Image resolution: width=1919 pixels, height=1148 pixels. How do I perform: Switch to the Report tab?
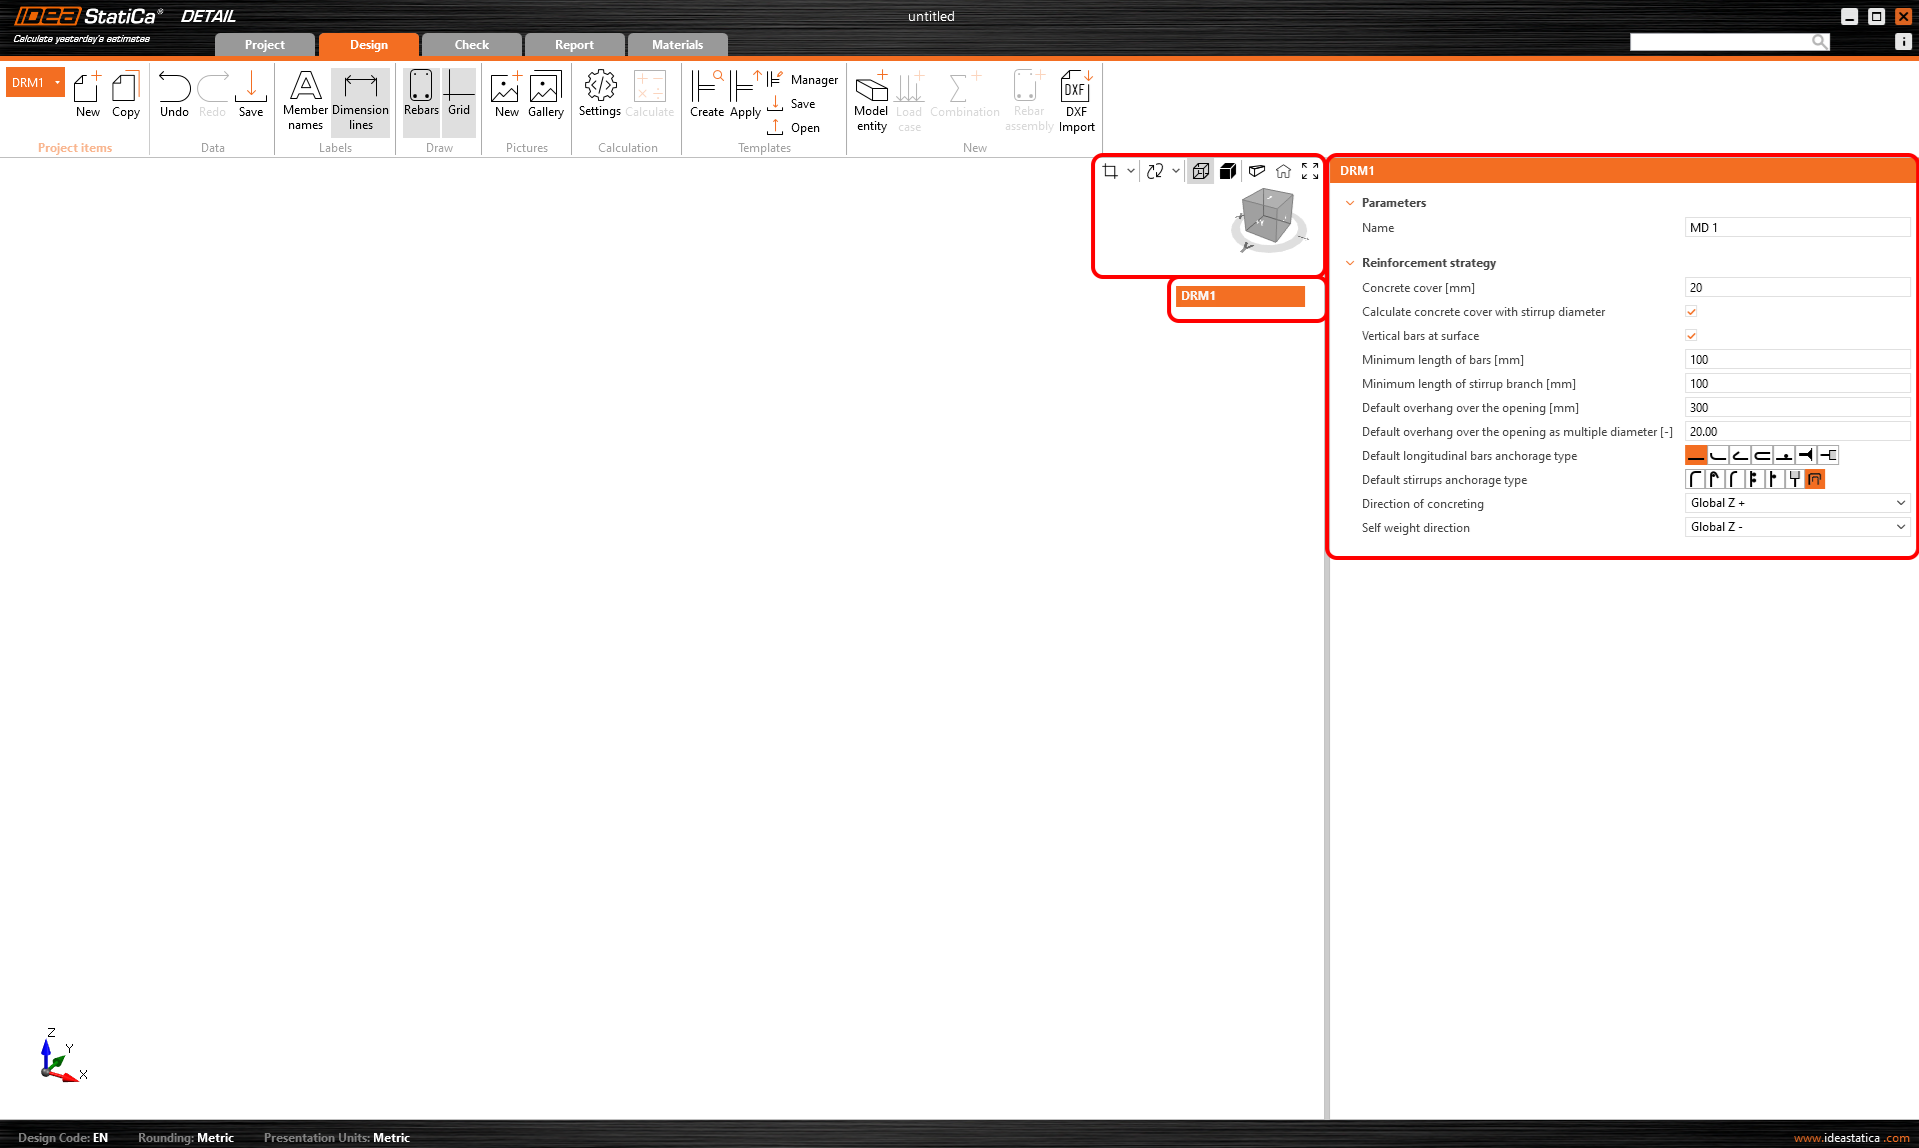[x=575, y=45]
